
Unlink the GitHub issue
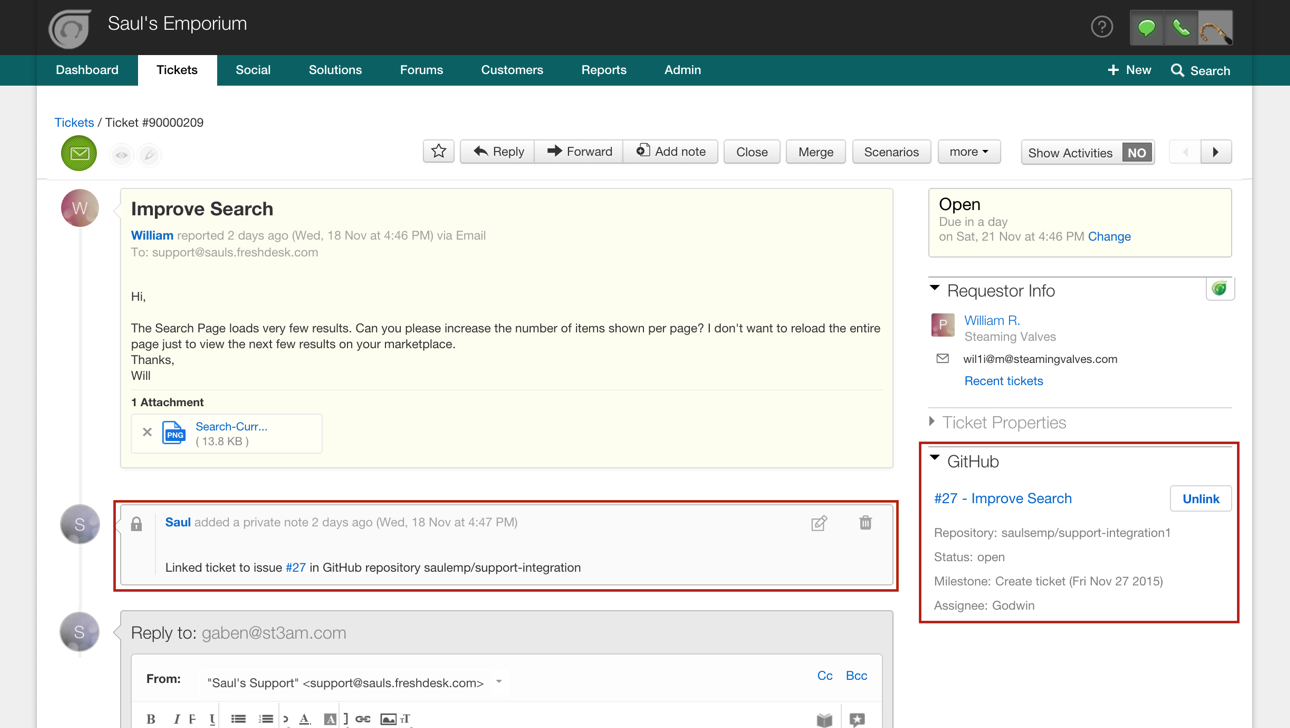1201,499
